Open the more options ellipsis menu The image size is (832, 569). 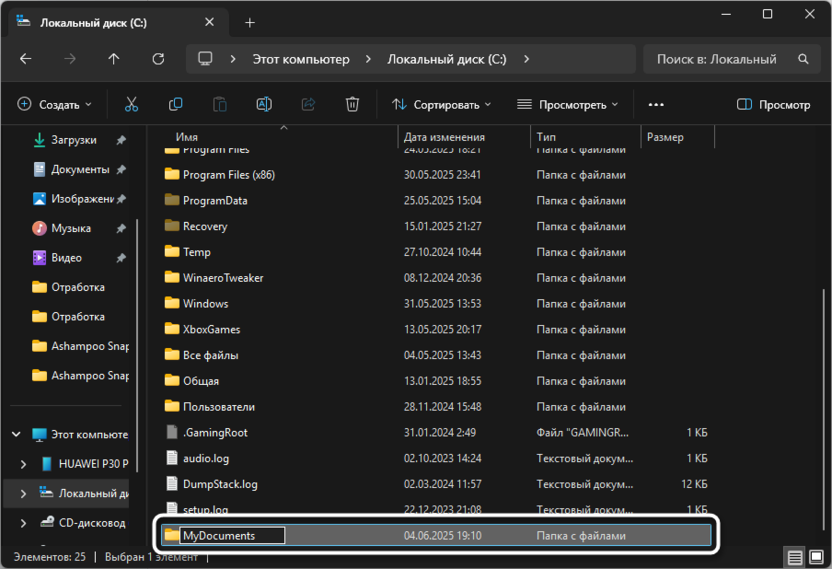point(656,104)
